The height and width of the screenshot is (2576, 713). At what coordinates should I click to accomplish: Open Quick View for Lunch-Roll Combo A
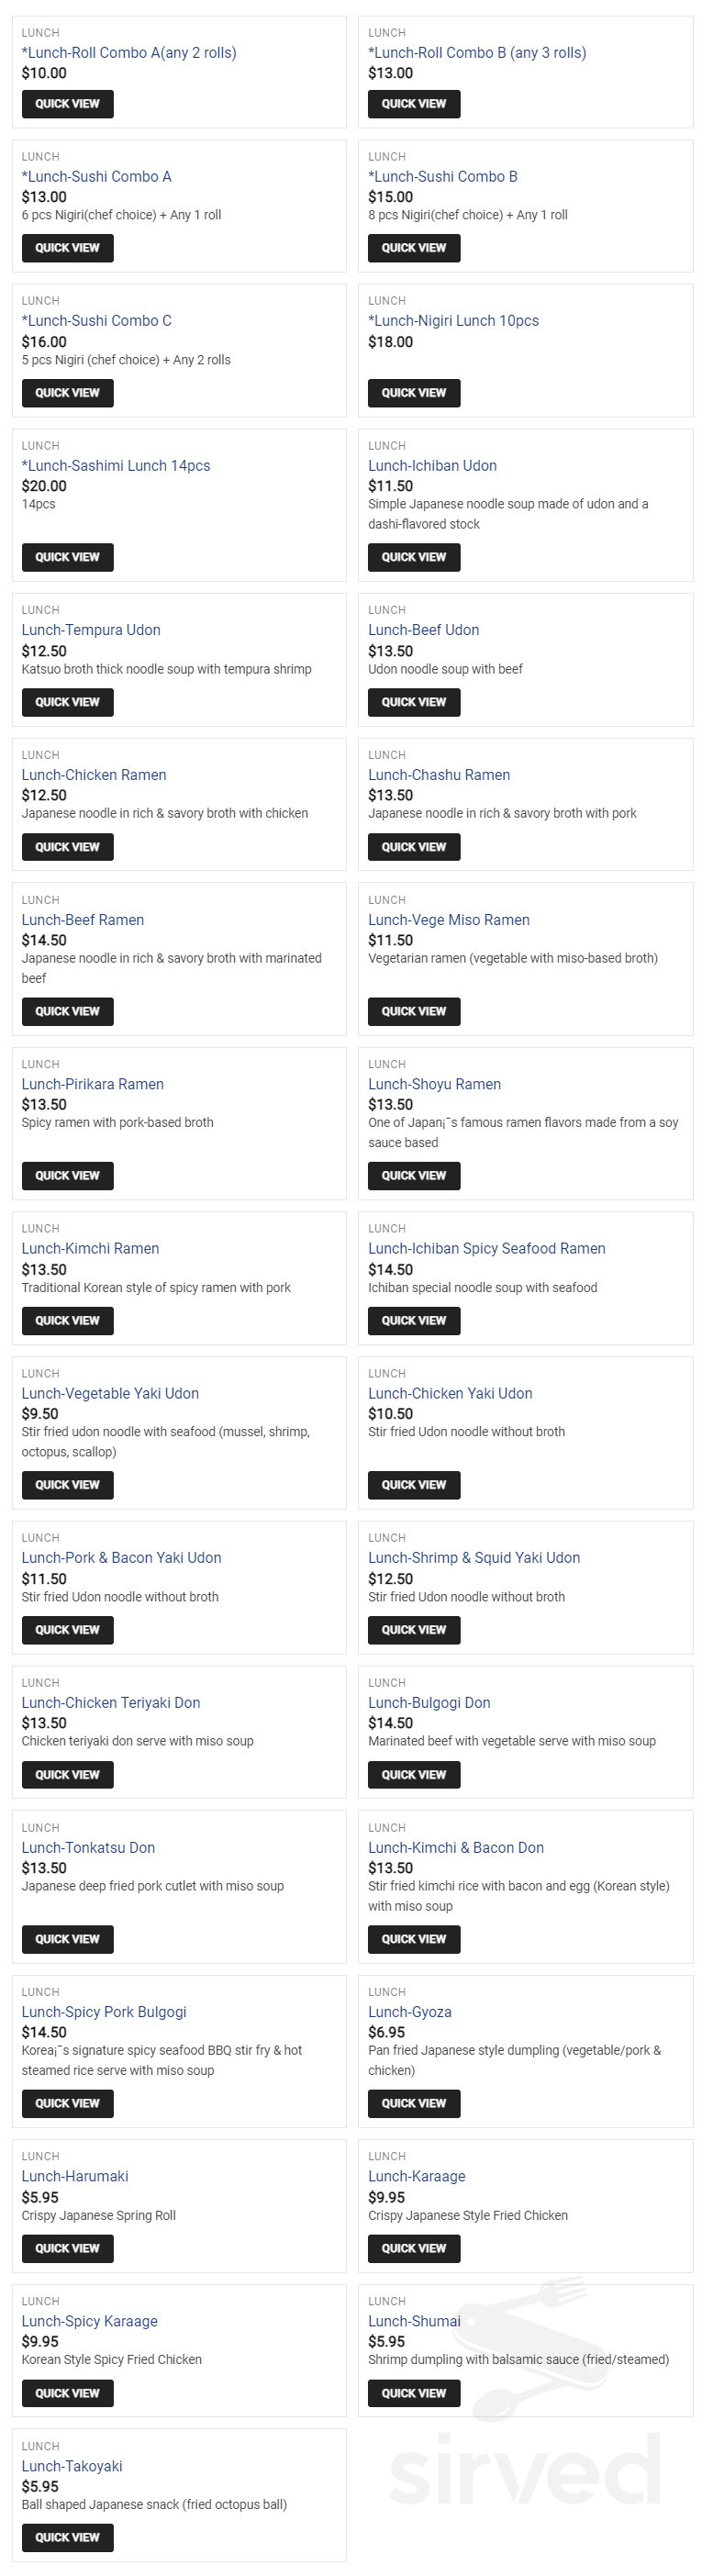pos(67,104)
